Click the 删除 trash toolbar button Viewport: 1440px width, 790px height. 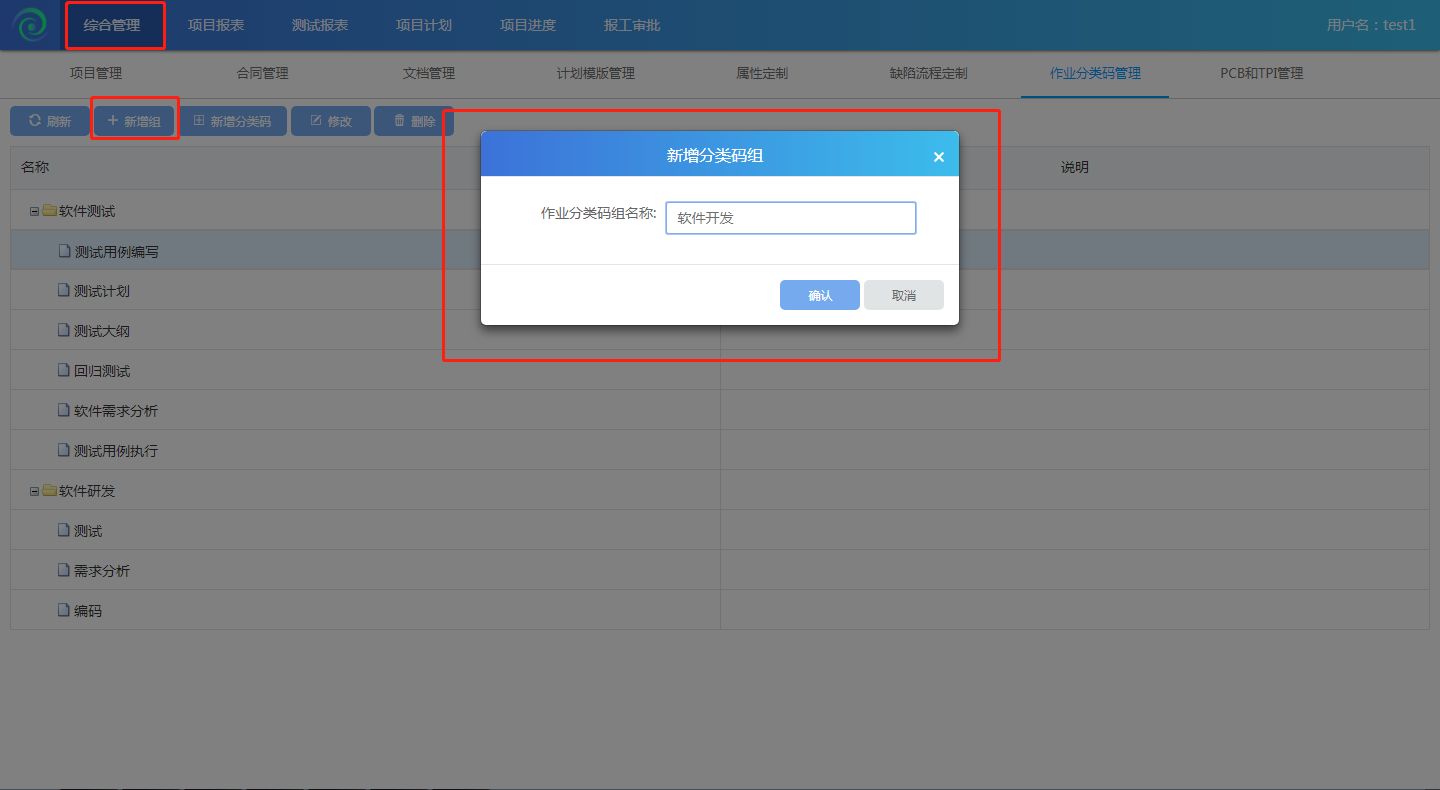point(413,121)
